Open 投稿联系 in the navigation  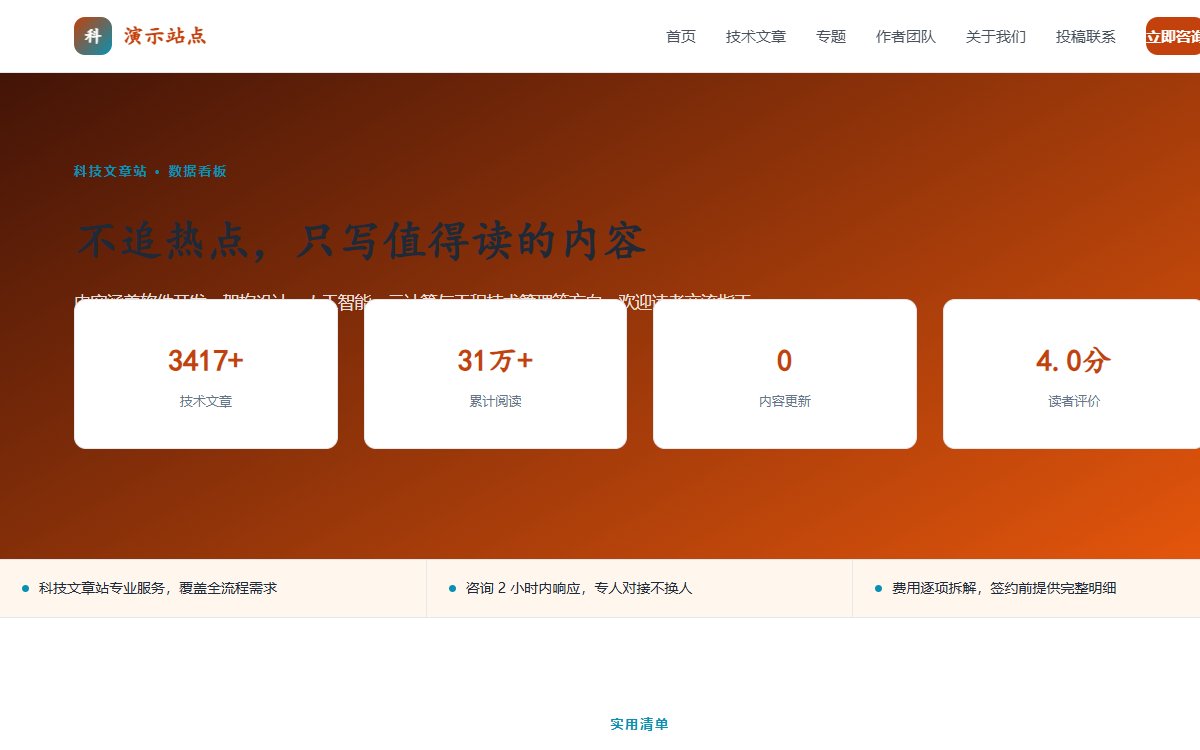[1086, 36]
